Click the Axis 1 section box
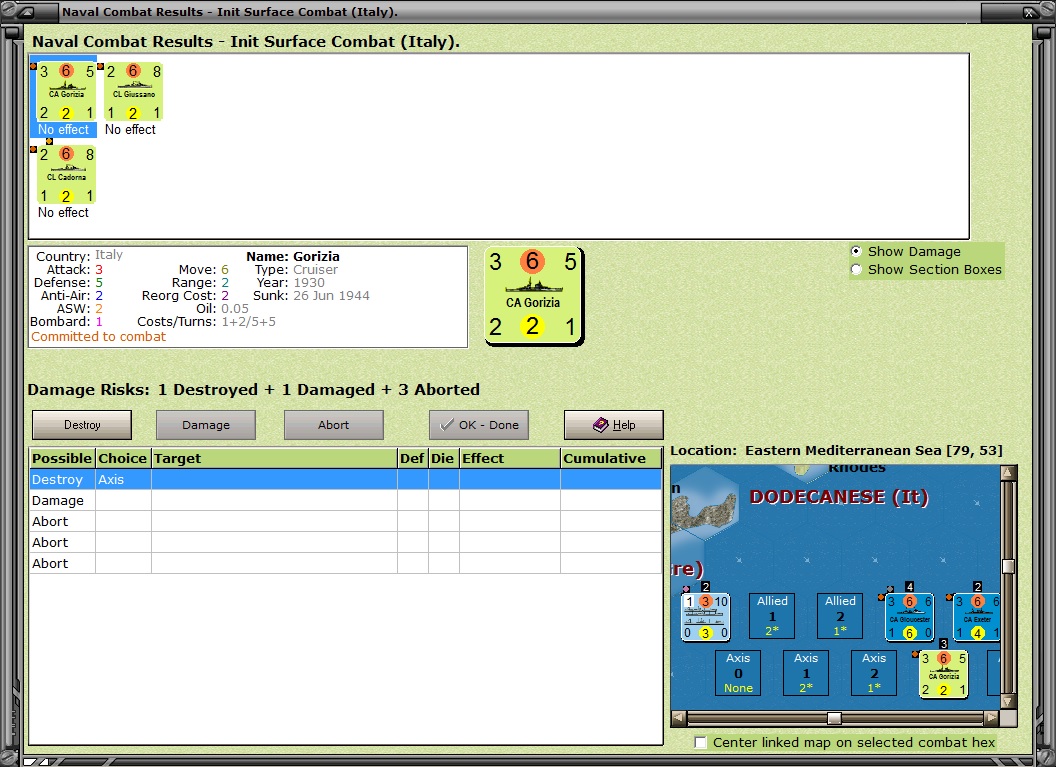This screenshot has height=767, width=1056. [x=805, y=673]
